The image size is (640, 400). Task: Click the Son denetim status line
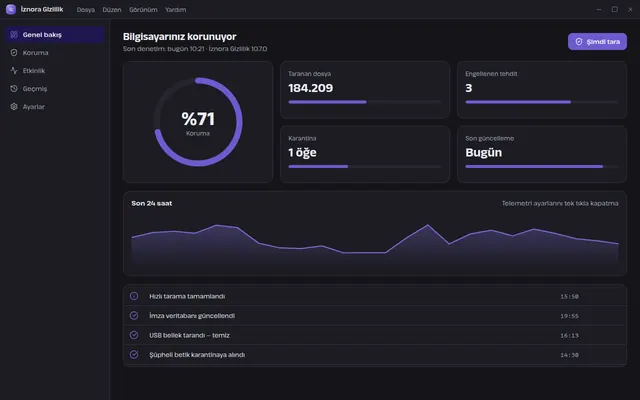(x=195, y=49)
